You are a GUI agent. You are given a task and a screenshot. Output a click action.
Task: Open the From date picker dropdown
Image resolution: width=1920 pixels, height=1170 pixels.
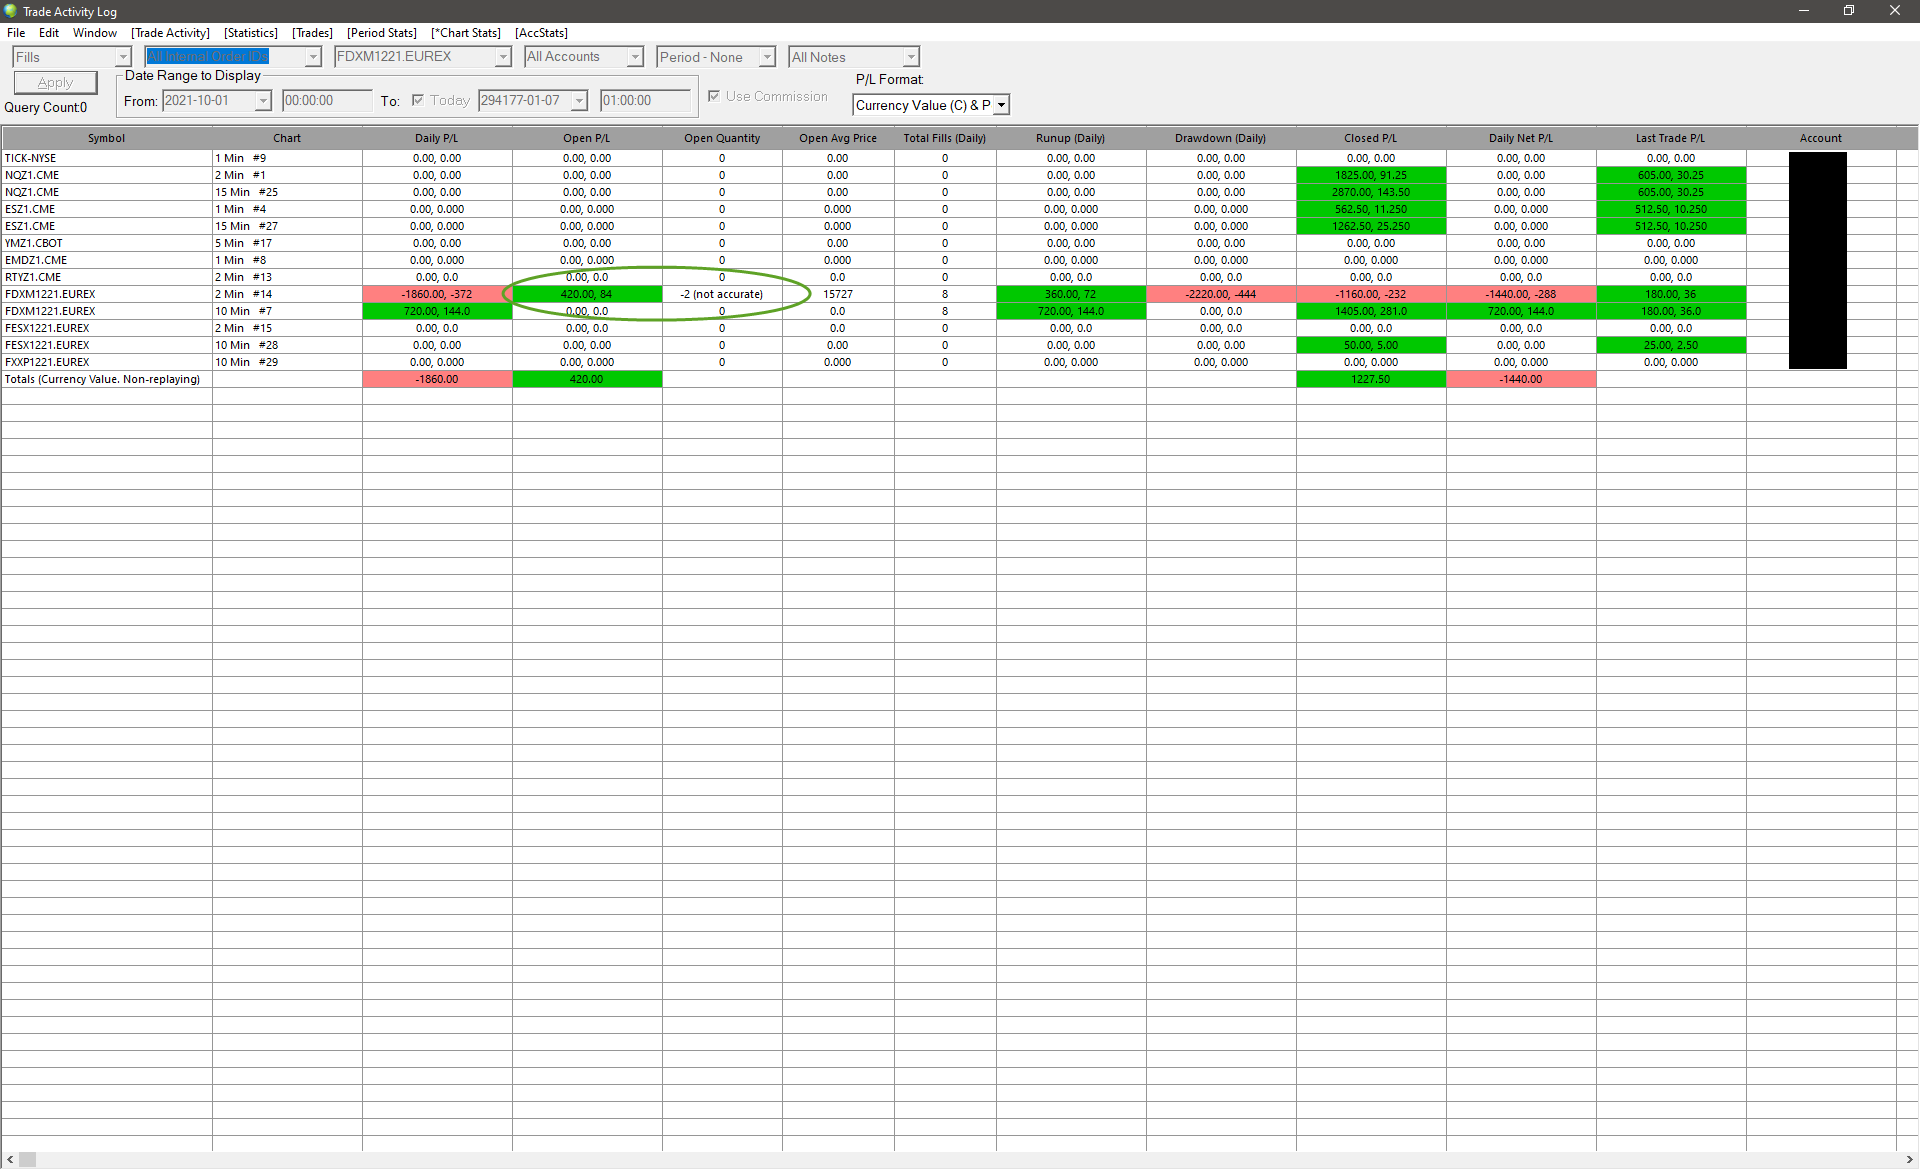pos(263,101)
